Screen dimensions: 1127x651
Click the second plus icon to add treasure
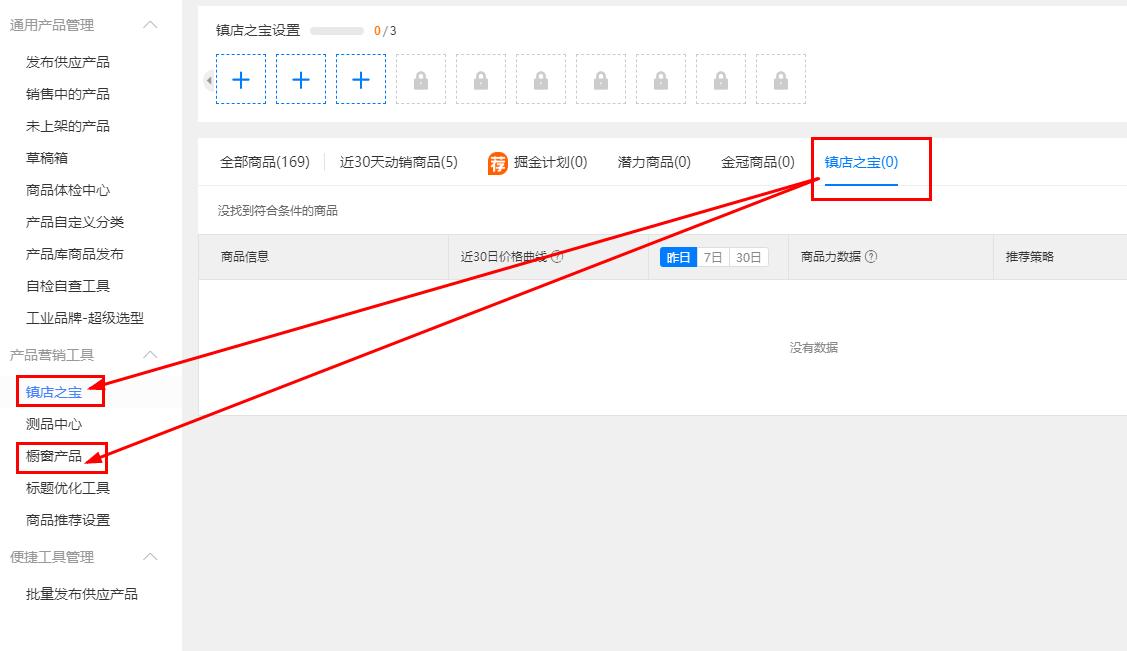tap(300, 79)
